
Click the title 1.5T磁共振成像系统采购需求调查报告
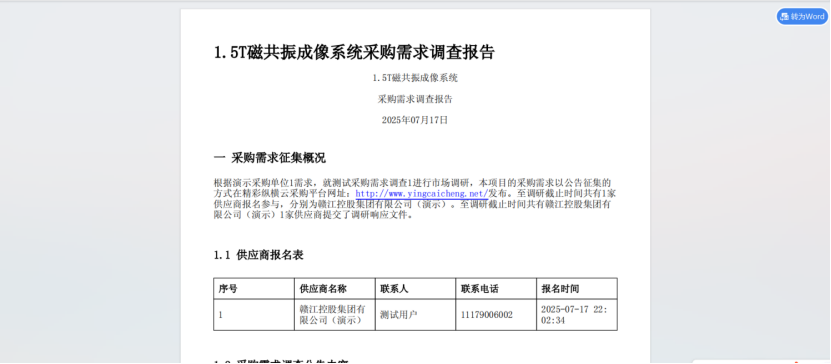(354, 52)
